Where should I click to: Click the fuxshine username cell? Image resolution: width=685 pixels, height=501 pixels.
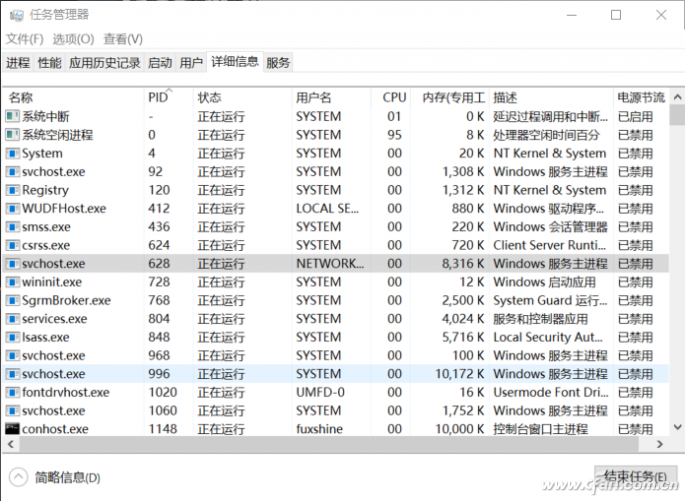pos(319,429)
